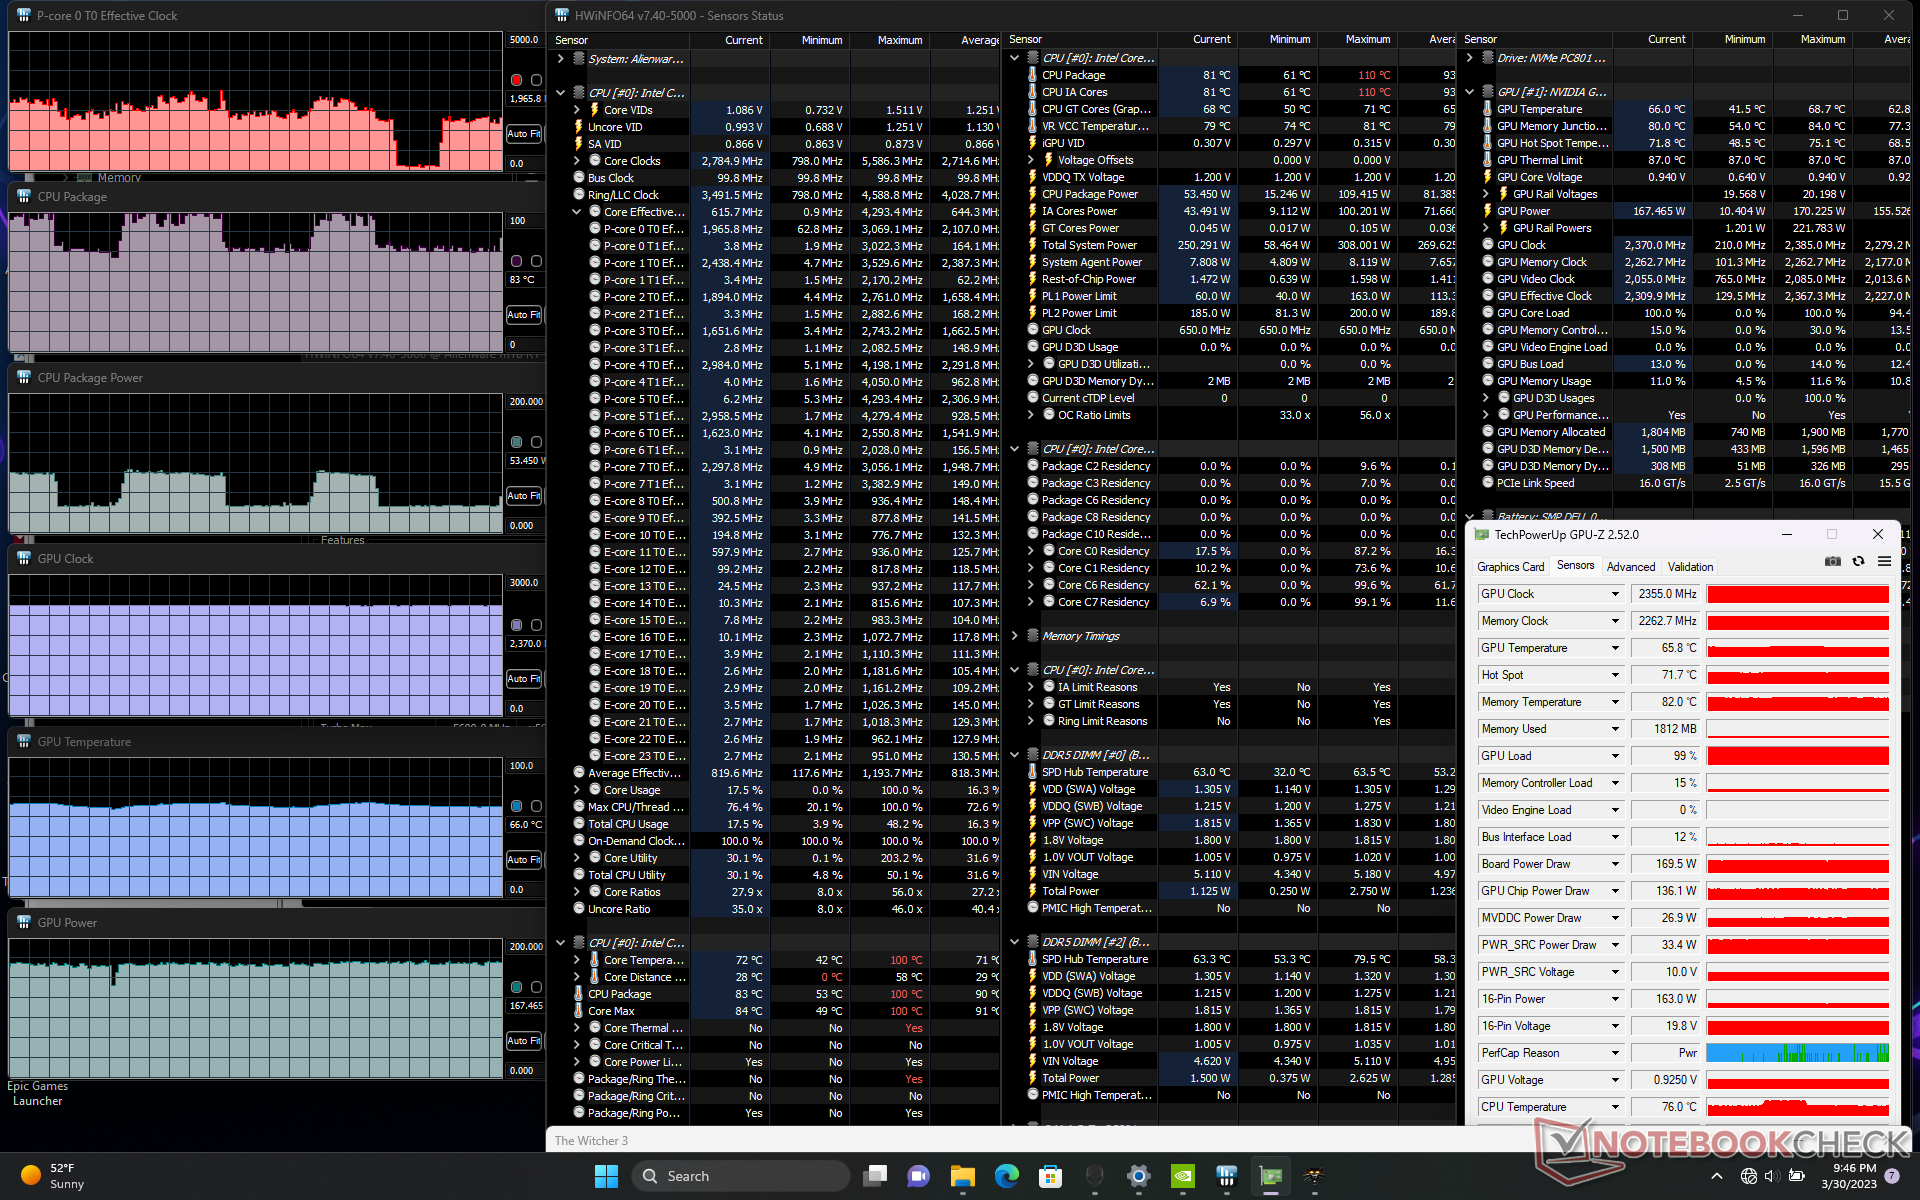This screenshot has height=1200, width=1920.
Task: Click Auto Fit in GPU Power graph
Action: click(524, 1040)
